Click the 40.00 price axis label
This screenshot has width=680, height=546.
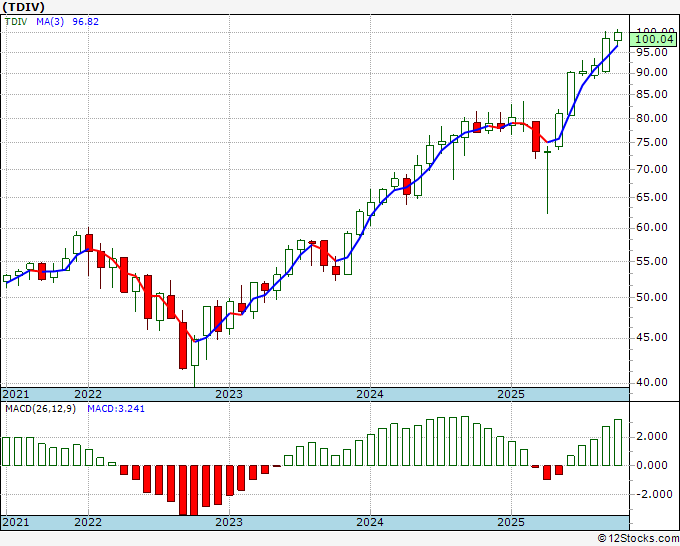652,382
